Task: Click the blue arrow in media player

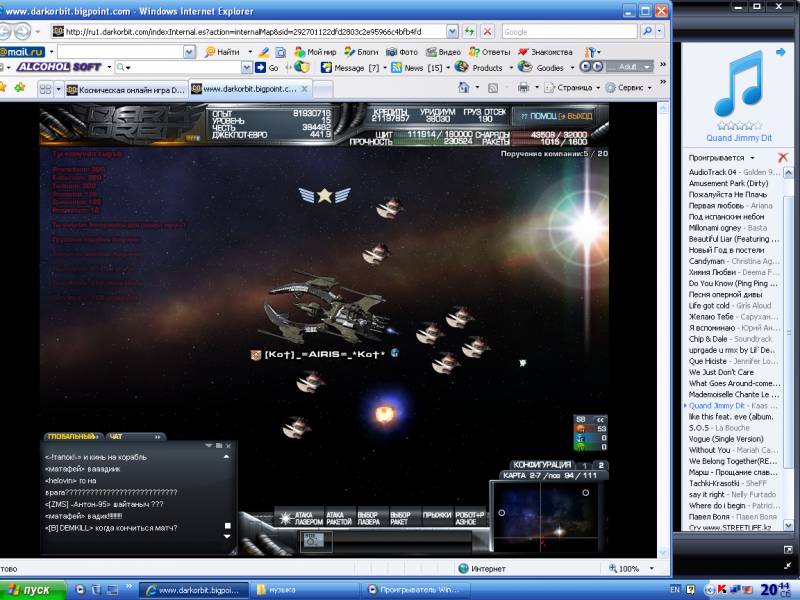Action: (780, 52)
